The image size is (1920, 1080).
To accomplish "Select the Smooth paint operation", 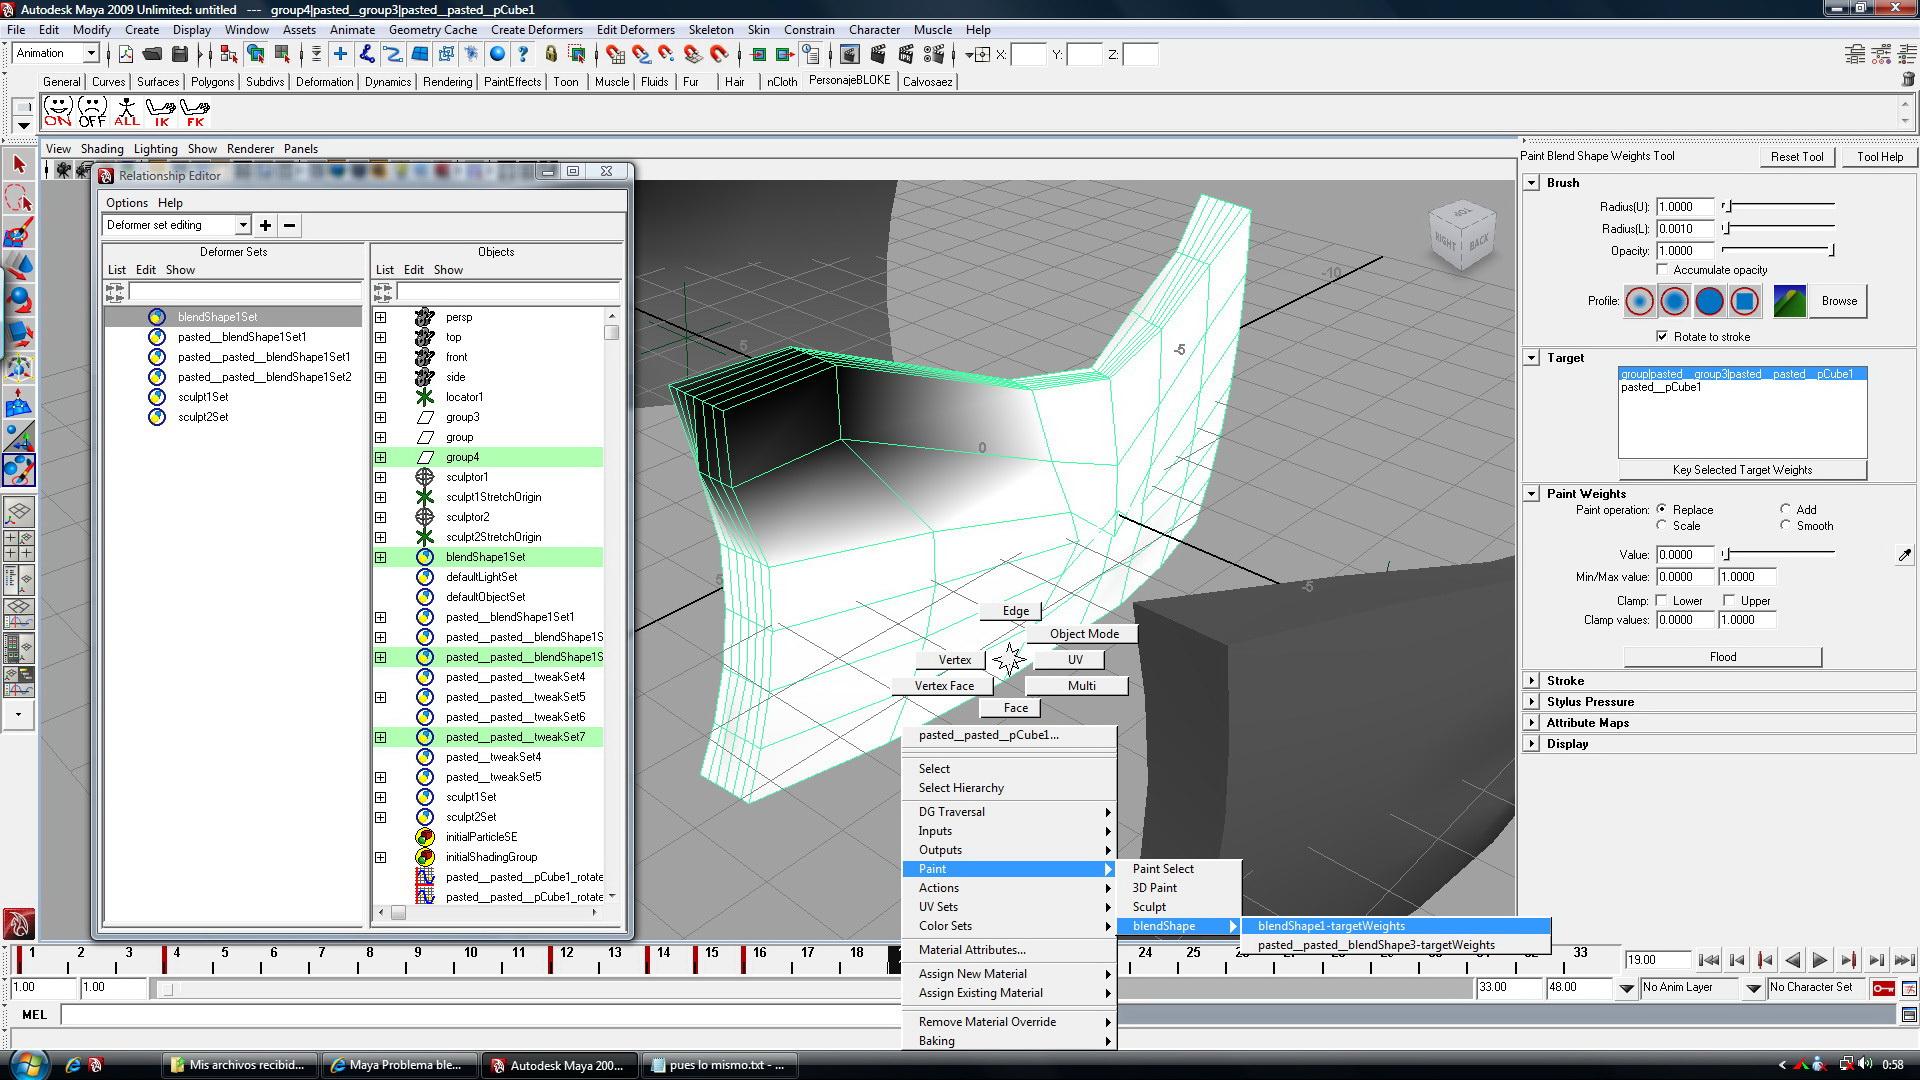I will pos(1785,526).
